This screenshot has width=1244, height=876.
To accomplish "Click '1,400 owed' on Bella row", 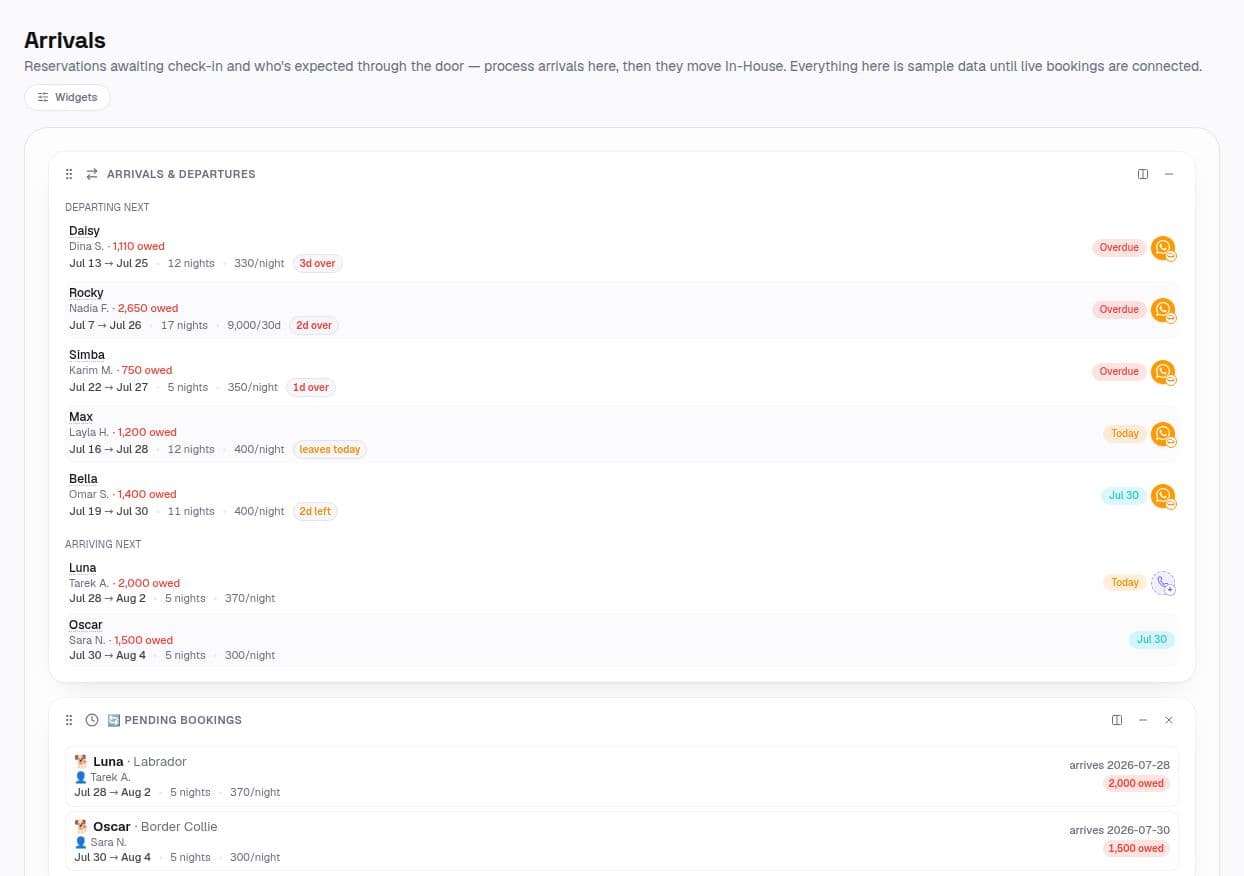I will pos(147,495).
